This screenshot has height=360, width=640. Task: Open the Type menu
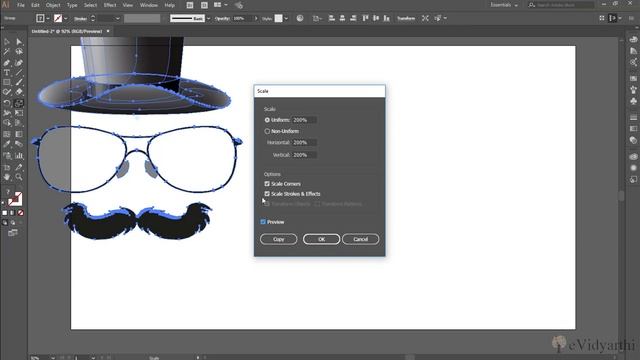(72, 5)
